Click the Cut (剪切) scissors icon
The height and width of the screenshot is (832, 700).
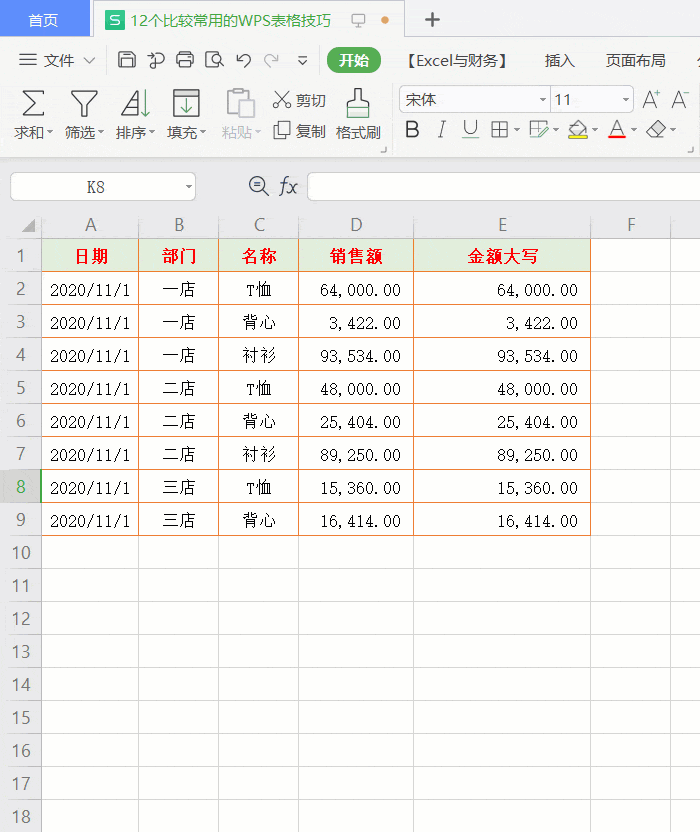click(282, 100)
